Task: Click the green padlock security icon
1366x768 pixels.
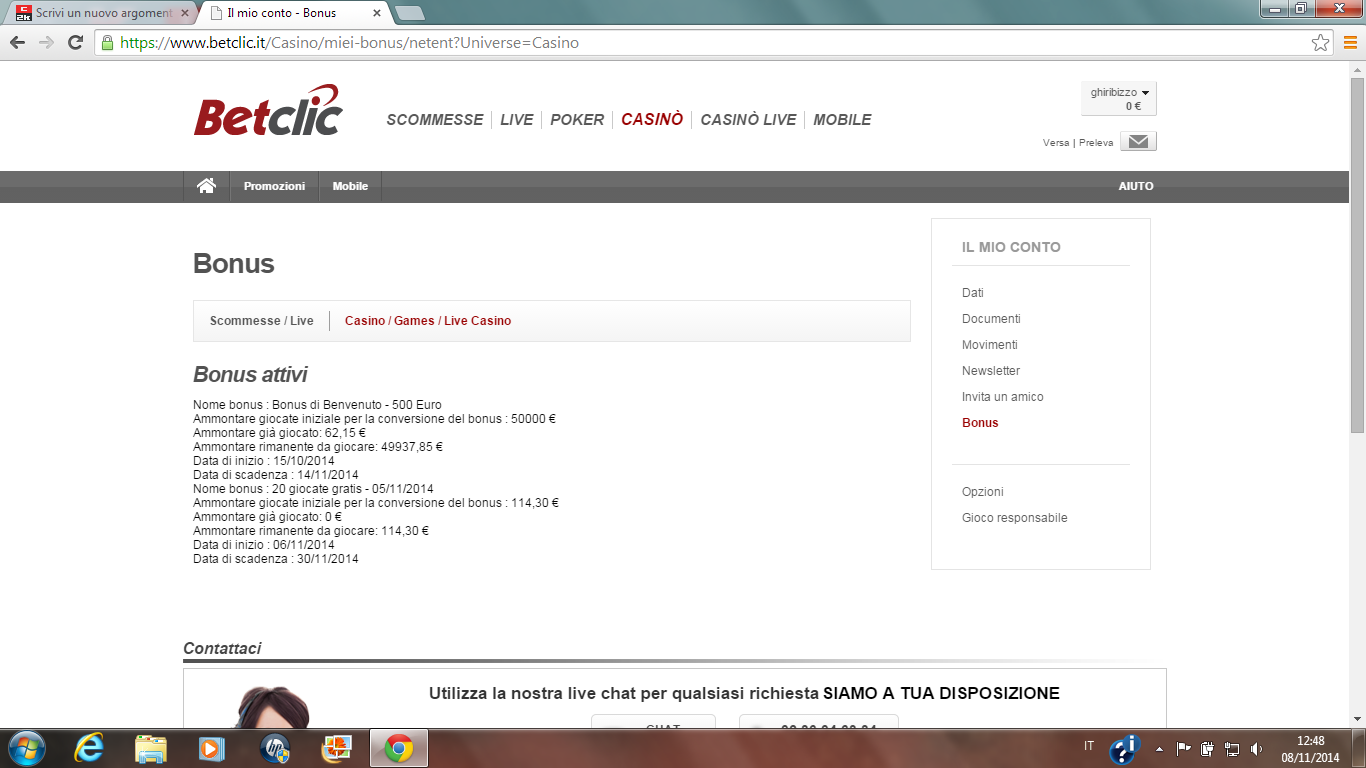Action: point(107,43)
